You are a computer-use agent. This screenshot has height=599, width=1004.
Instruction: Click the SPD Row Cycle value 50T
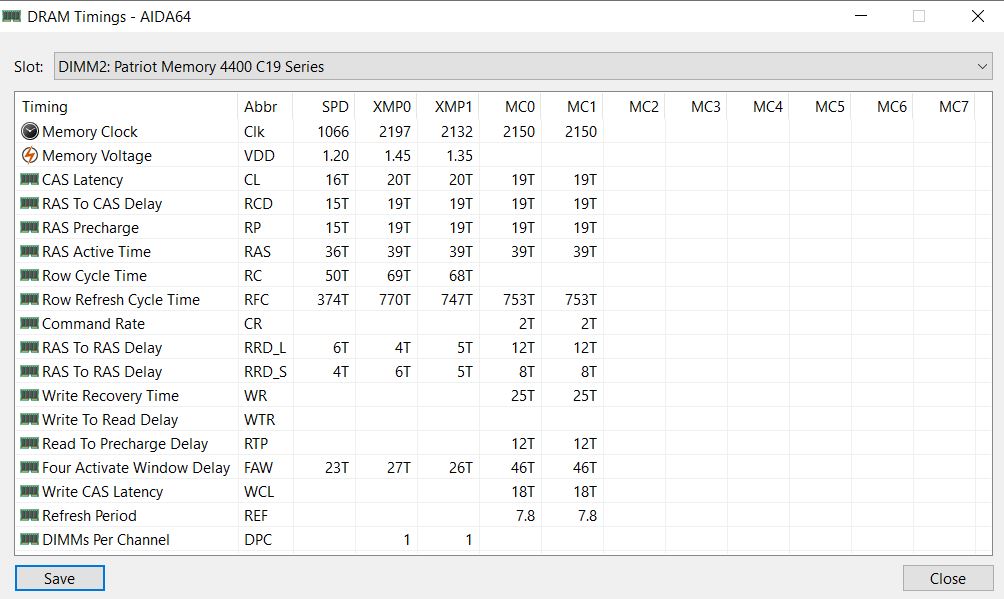(x=337, y=275)
